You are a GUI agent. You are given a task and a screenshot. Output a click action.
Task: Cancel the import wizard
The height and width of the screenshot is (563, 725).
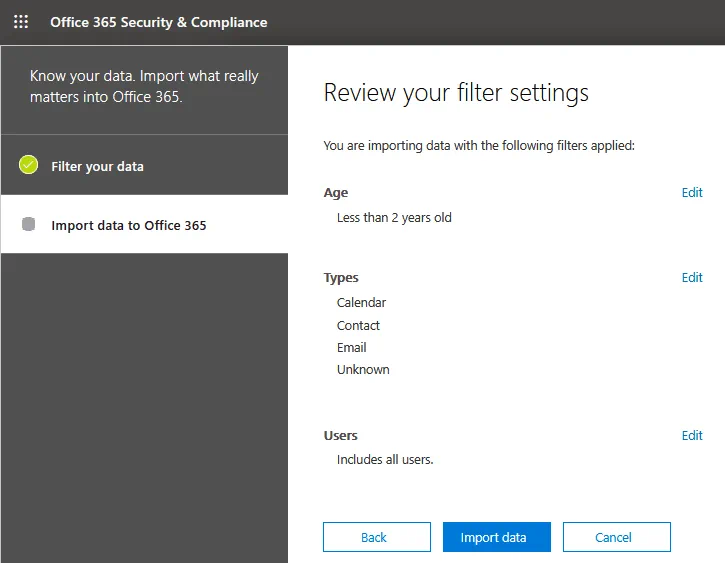pos(613,537)
